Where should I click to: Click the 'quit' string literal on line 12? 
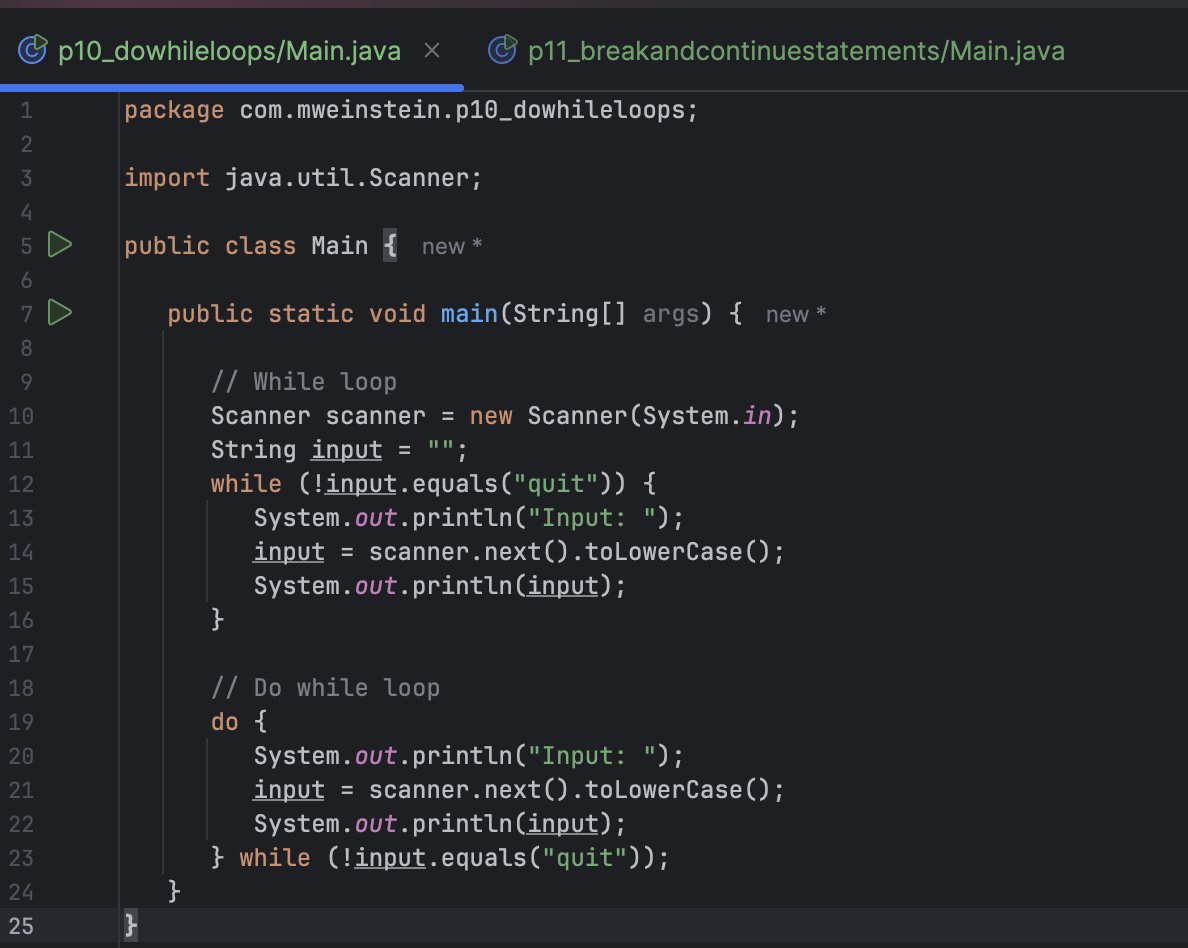pos(557,483)
